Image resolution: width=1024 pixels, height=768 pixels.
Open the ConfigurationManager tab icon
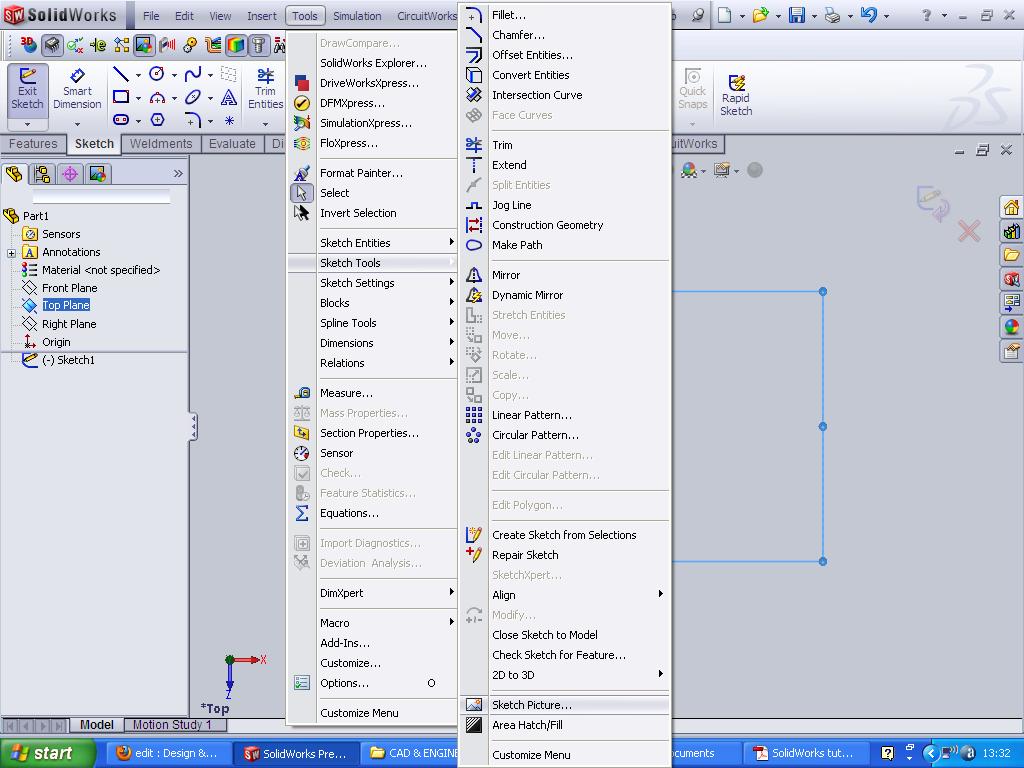coord(70,174)
